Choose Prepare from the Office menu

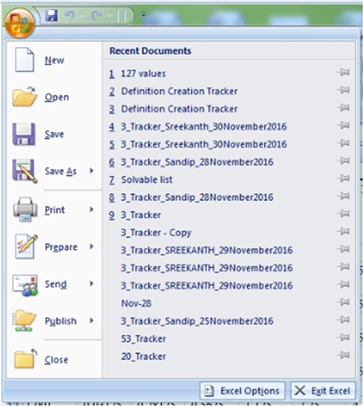pyautogui.click(x=61, y=247)
